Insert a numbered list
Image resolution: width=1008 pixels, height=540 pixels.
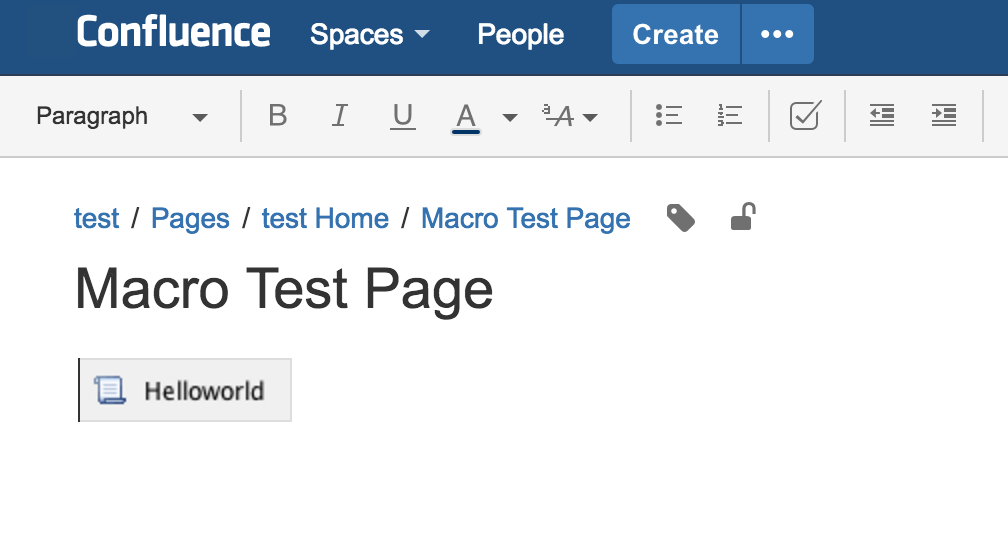pos(730,116)
